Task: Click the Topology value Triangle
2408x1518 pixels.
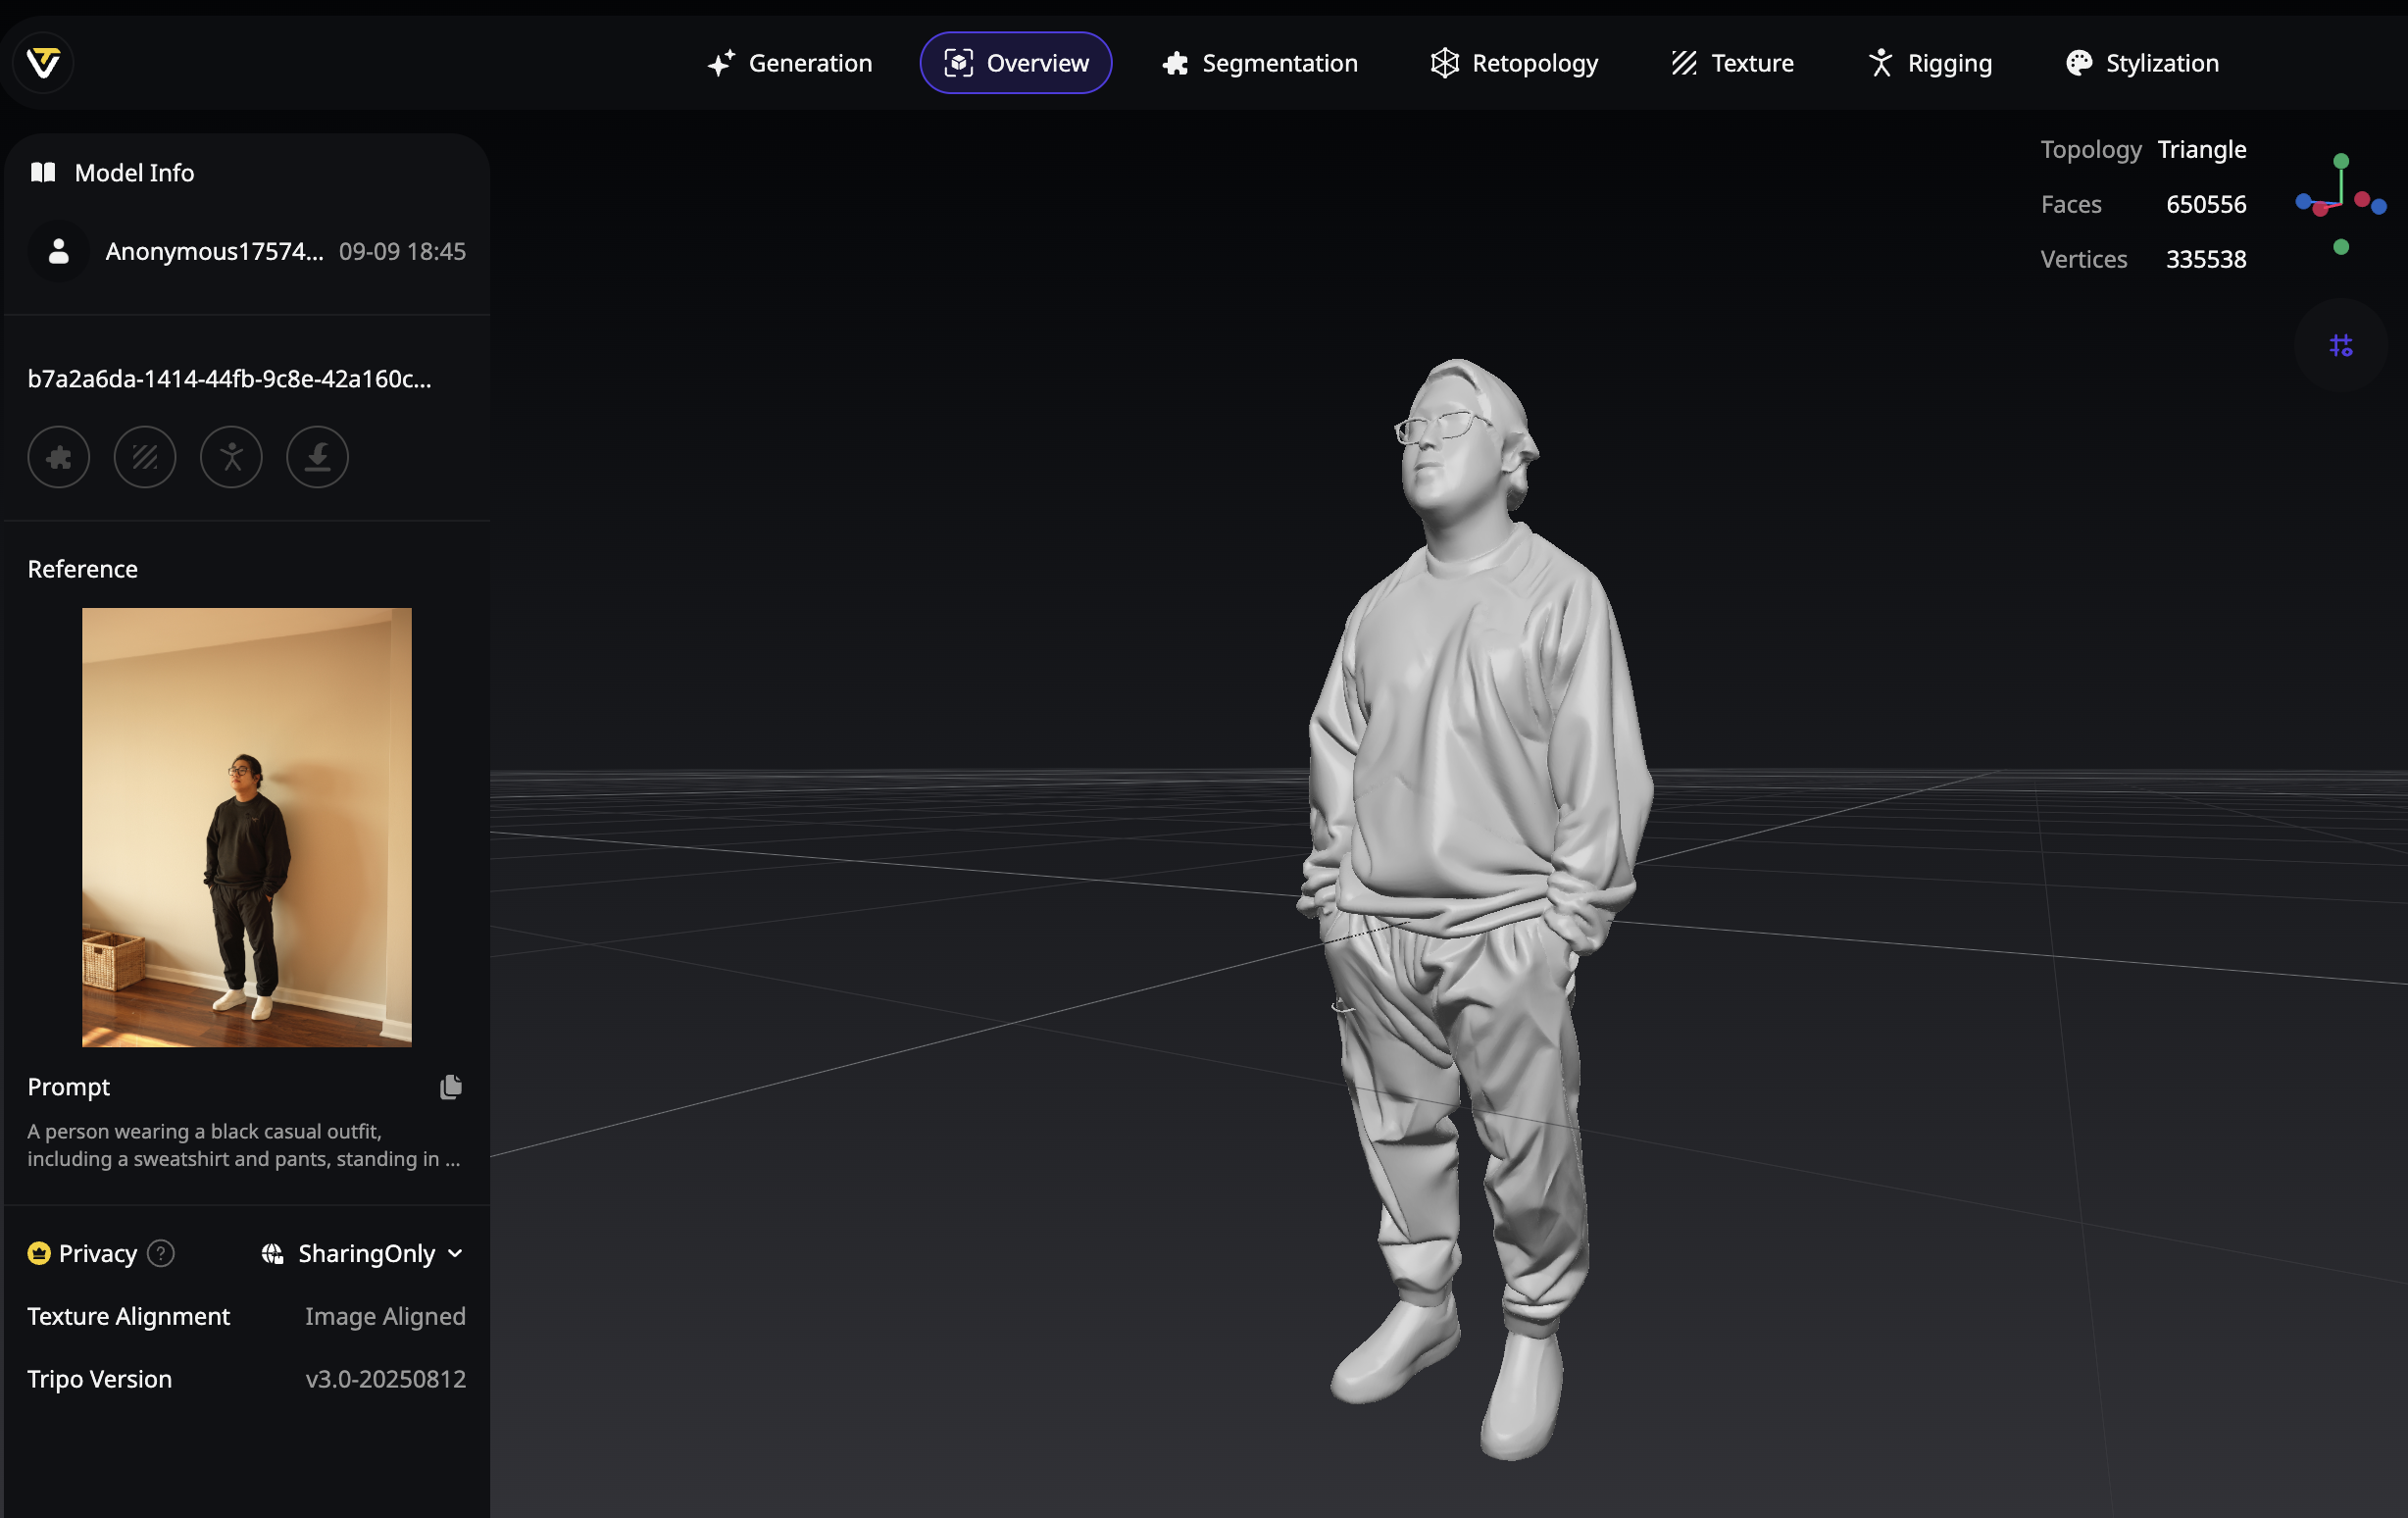Action: click(x=2202, y=149)
